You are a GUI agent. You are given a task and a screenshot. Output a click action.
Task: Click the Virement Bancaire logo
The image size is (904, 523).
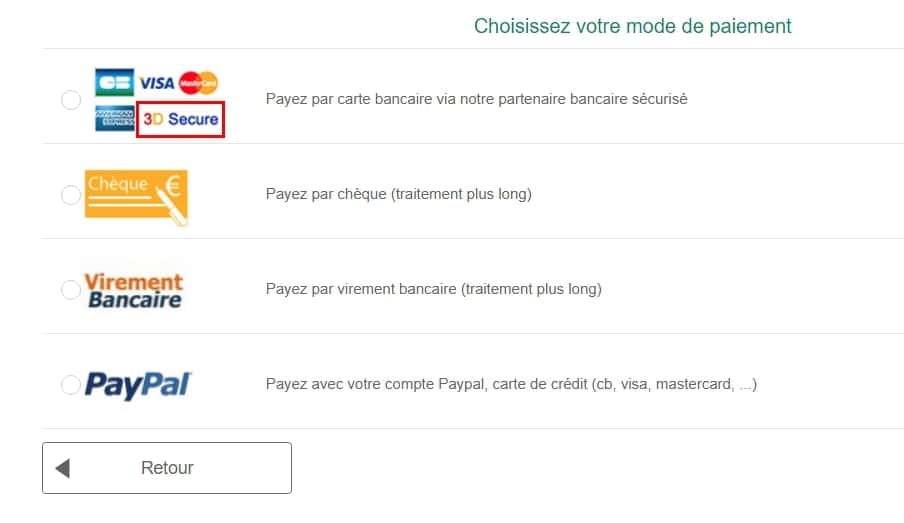click(134, 290)
